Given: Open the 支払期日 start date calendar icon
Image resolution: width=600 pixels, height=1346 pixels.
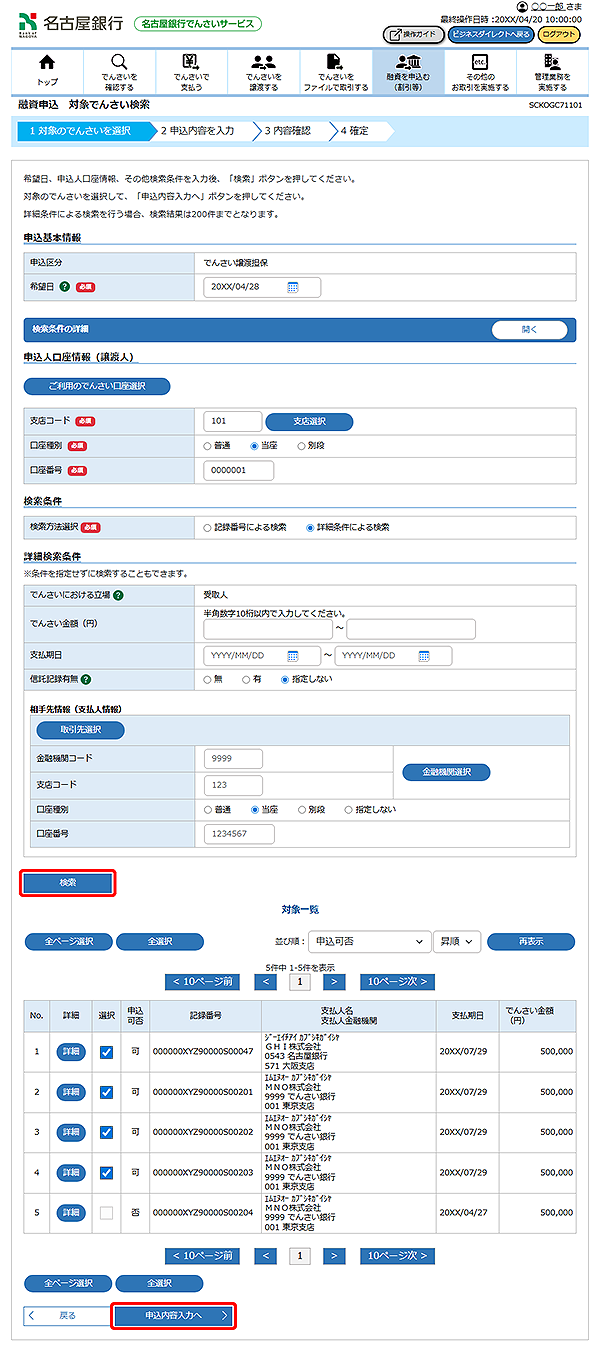Looking at the screenshot, I should 293,656.
